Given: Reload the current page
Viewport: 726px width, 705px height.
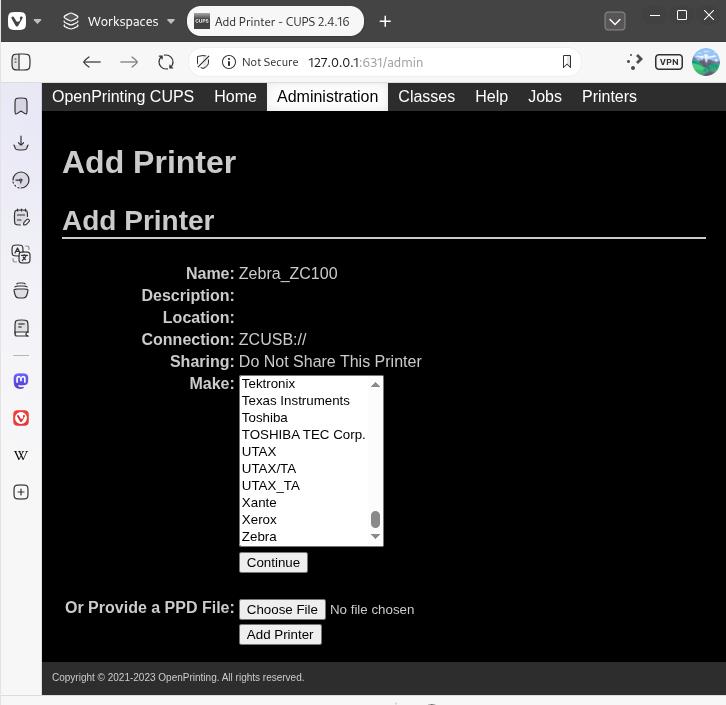Looking at the screenshot, I should (x=166, y=62).
